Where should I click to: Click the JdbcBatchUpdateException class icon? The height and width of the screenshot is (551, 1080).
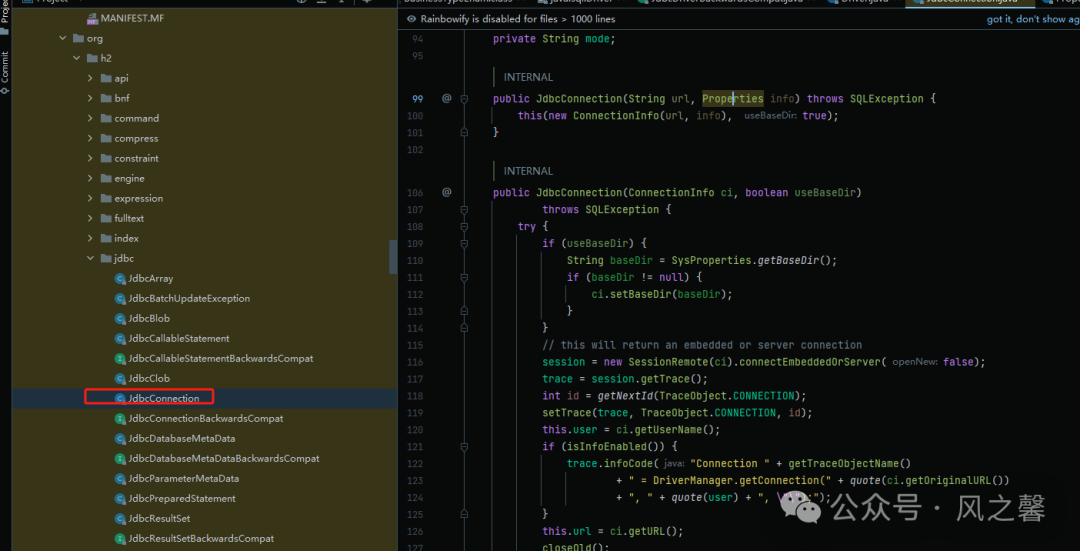pos(120,299)
